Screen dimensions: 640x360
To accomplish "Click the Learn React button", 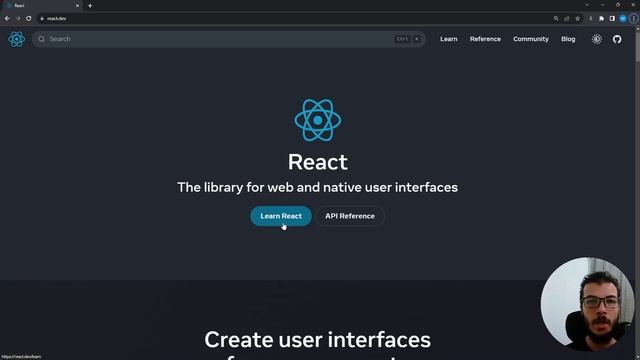I will tap(281, 216).
